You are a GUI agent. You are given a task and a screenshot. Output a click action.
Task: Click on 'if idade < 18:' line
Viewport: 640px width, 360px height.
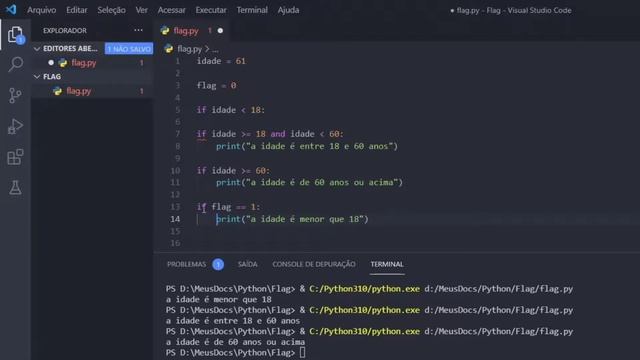pyautogui.click(x=231, y=110)
